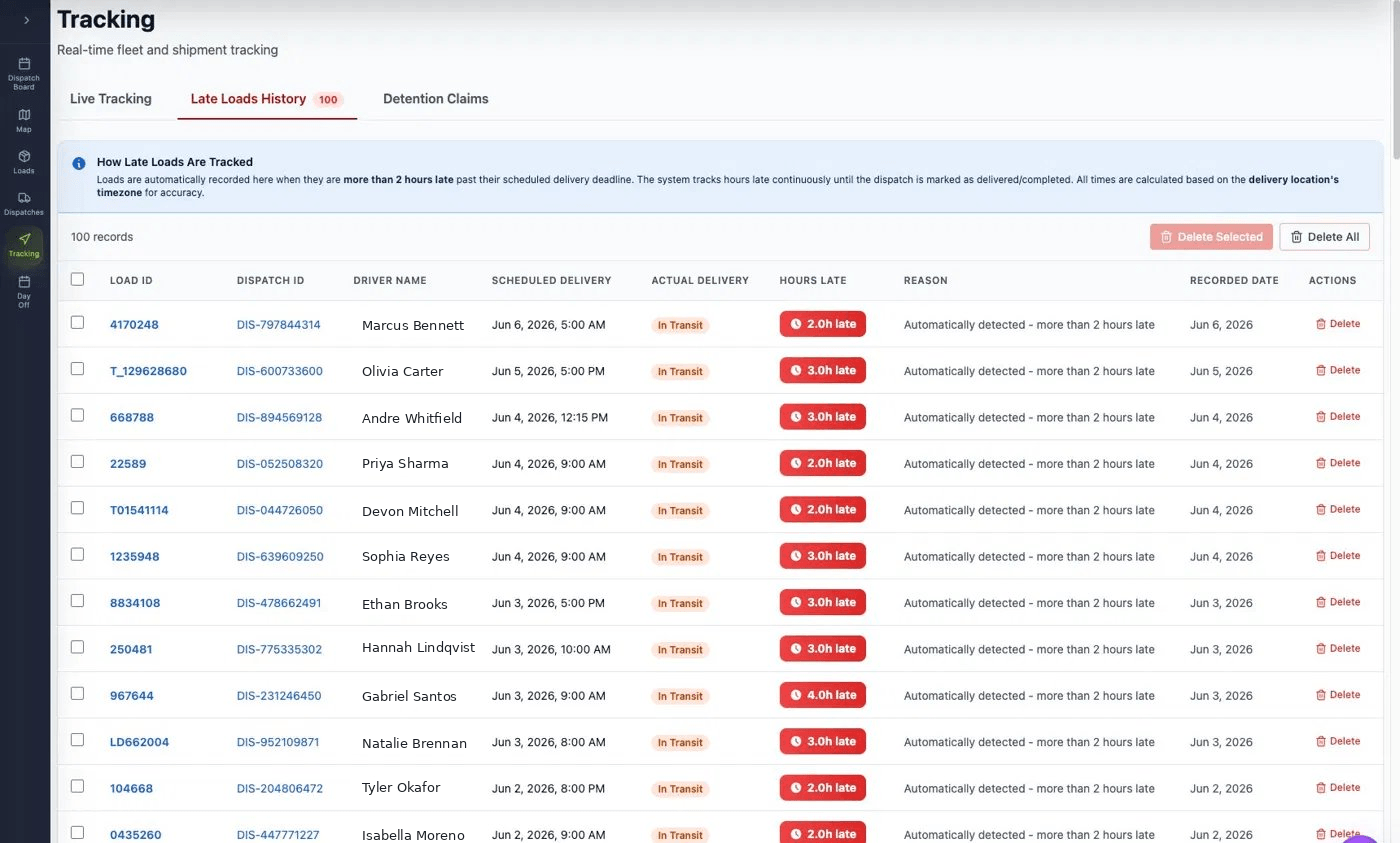Viewport: 1400px width, 843px height.
Task: Delete Andre Whitfield's late load record
Action: tap(1338, 416)
